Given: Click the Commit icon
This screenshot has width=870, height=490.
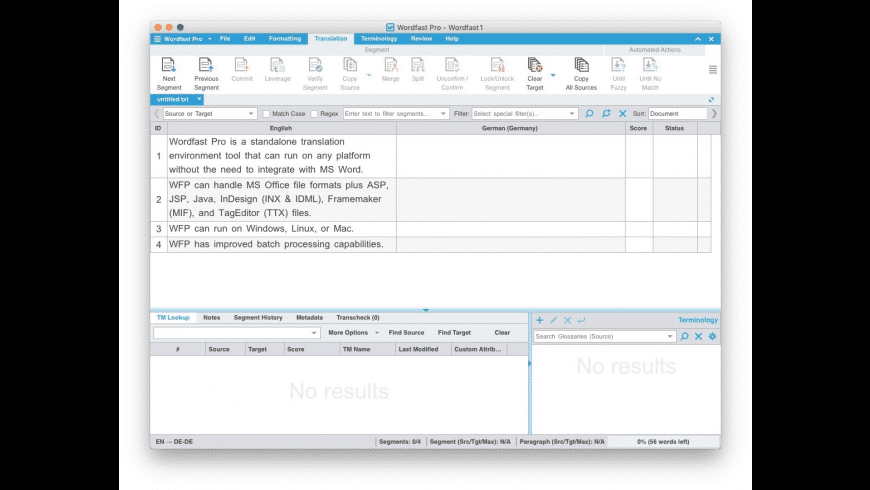Looking at the screenshot, I should click(241, 65).
